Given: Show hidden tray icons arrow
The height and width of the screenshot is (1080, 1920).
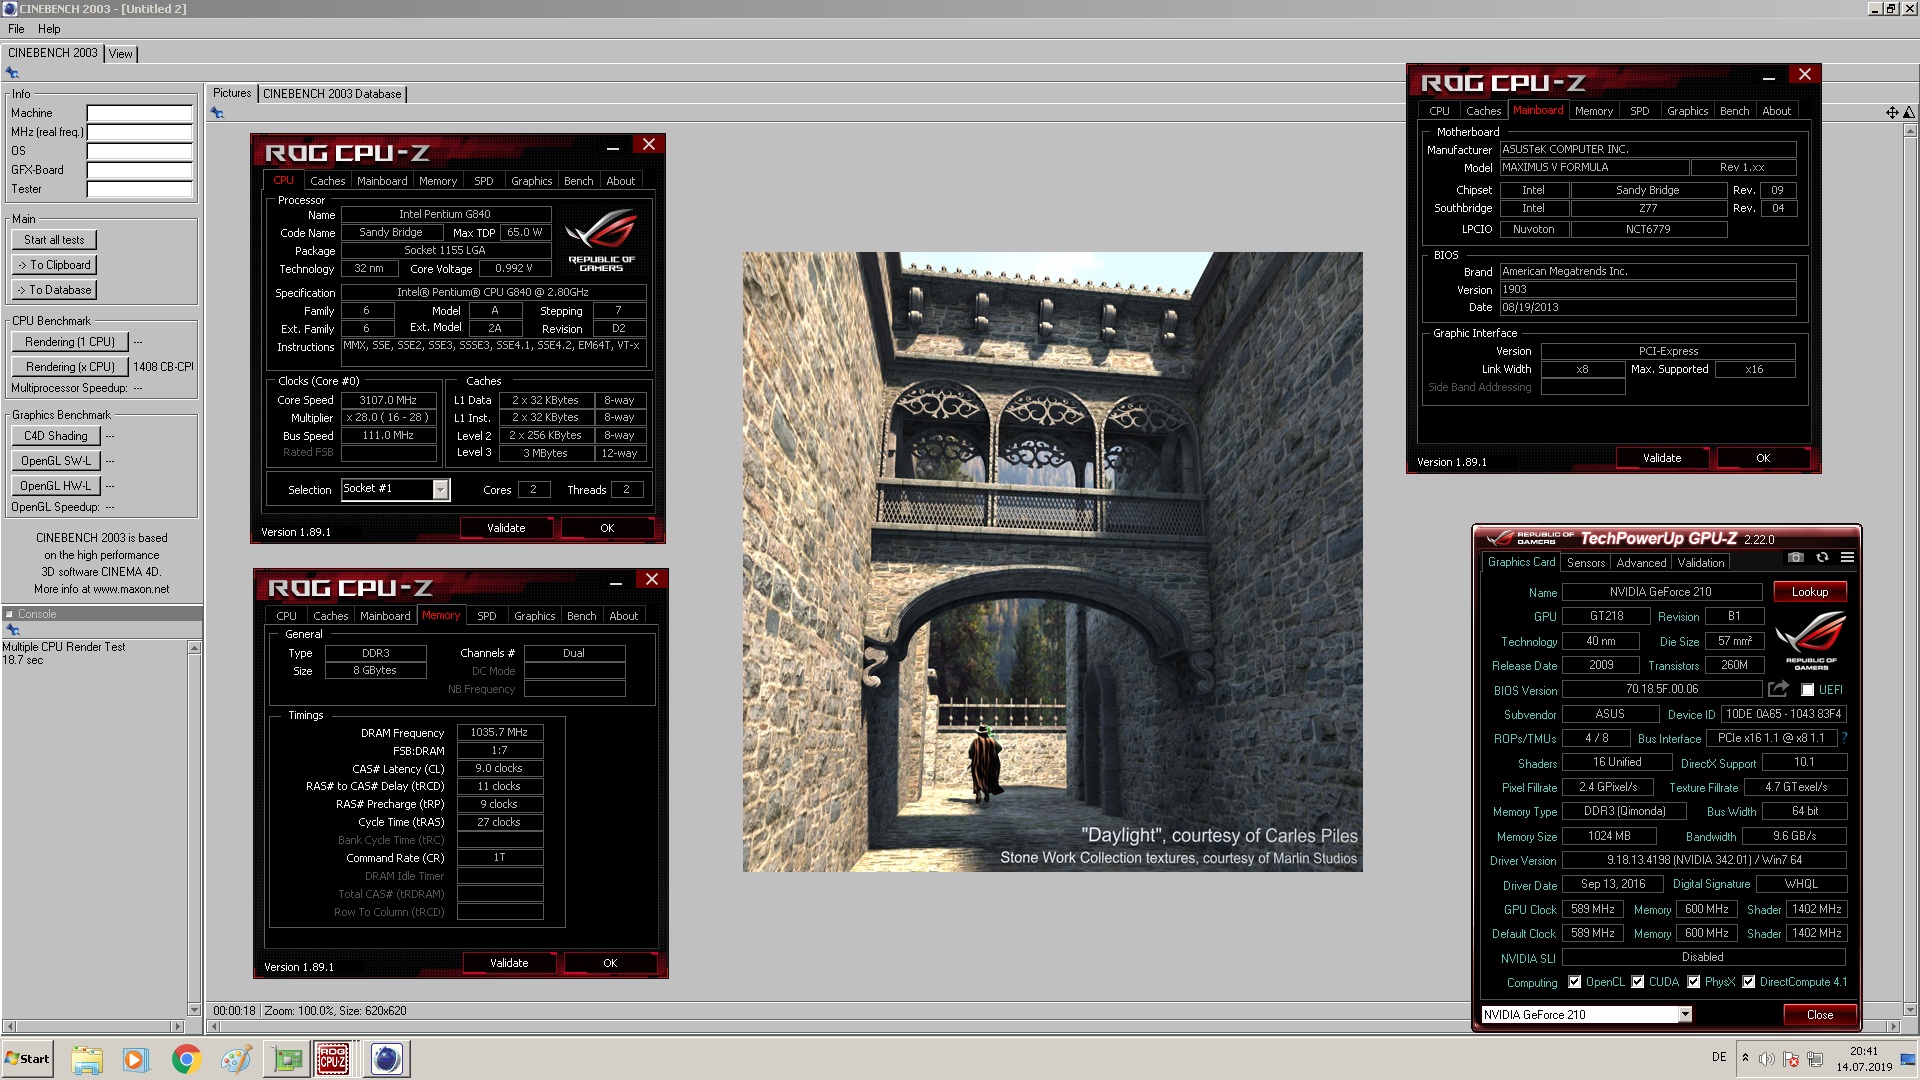Looking at the screenshot, I should click(1745, 1058).
